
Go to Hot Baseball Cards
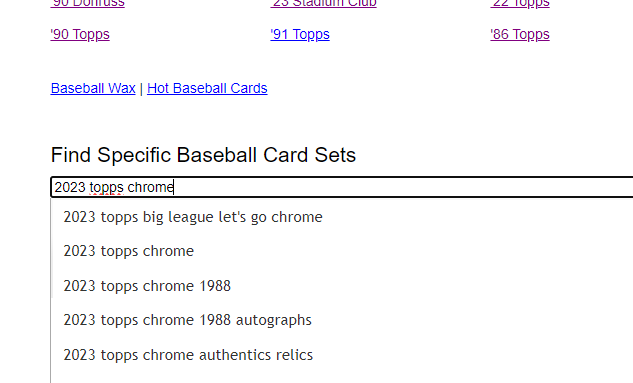pyautogui.click(x=207, y=88)
